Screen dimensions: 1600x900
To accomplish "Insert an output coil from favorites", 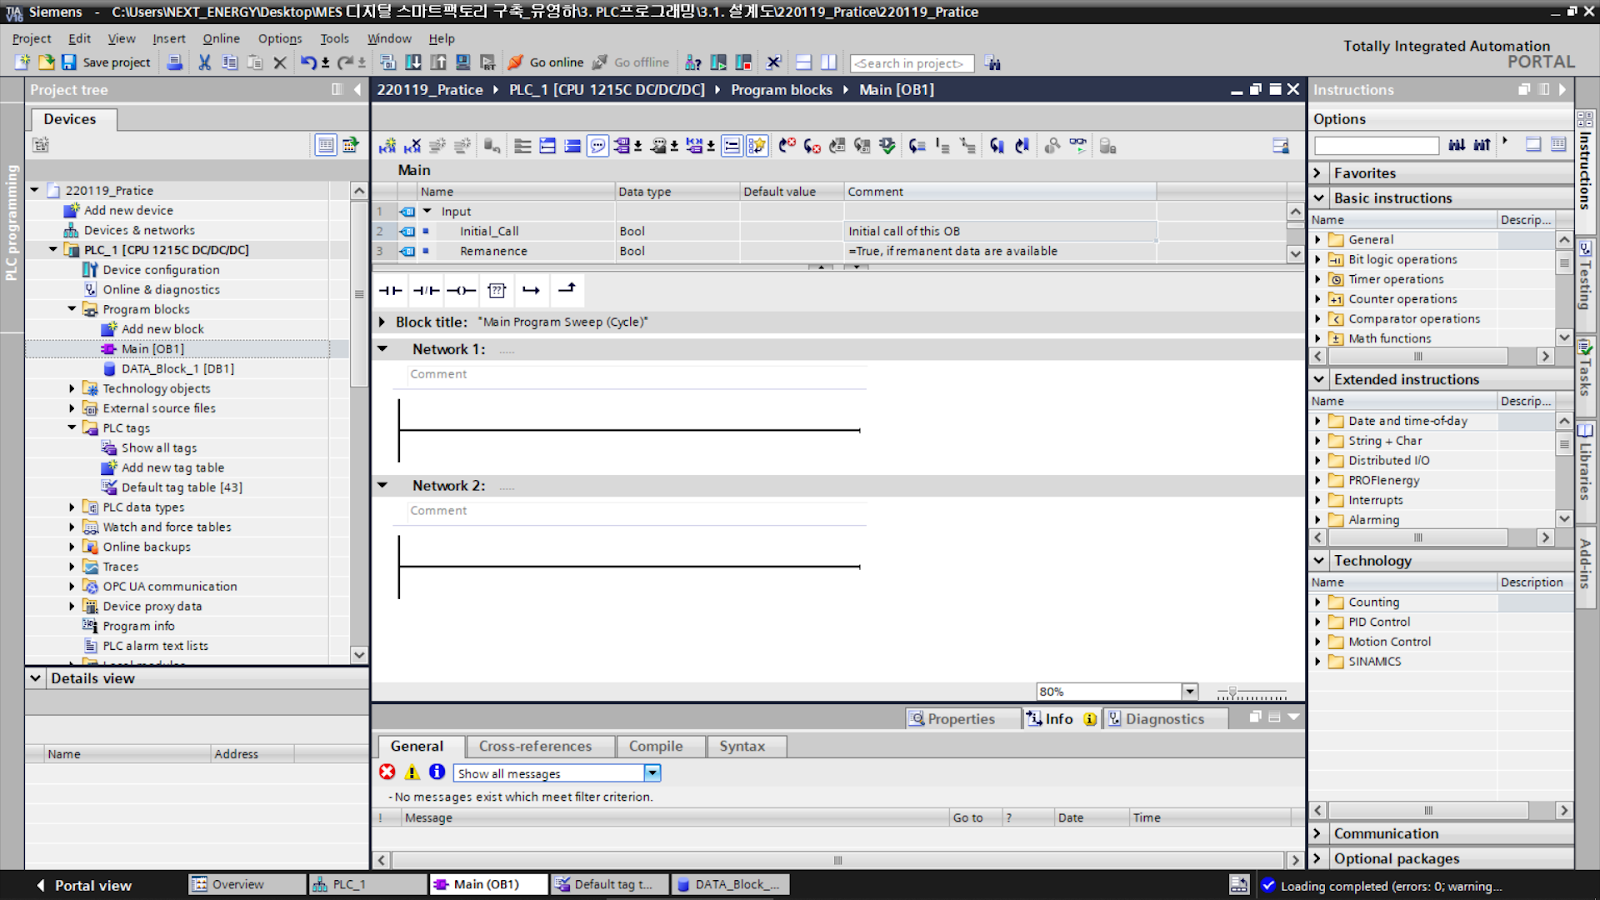I will point(461,290).
